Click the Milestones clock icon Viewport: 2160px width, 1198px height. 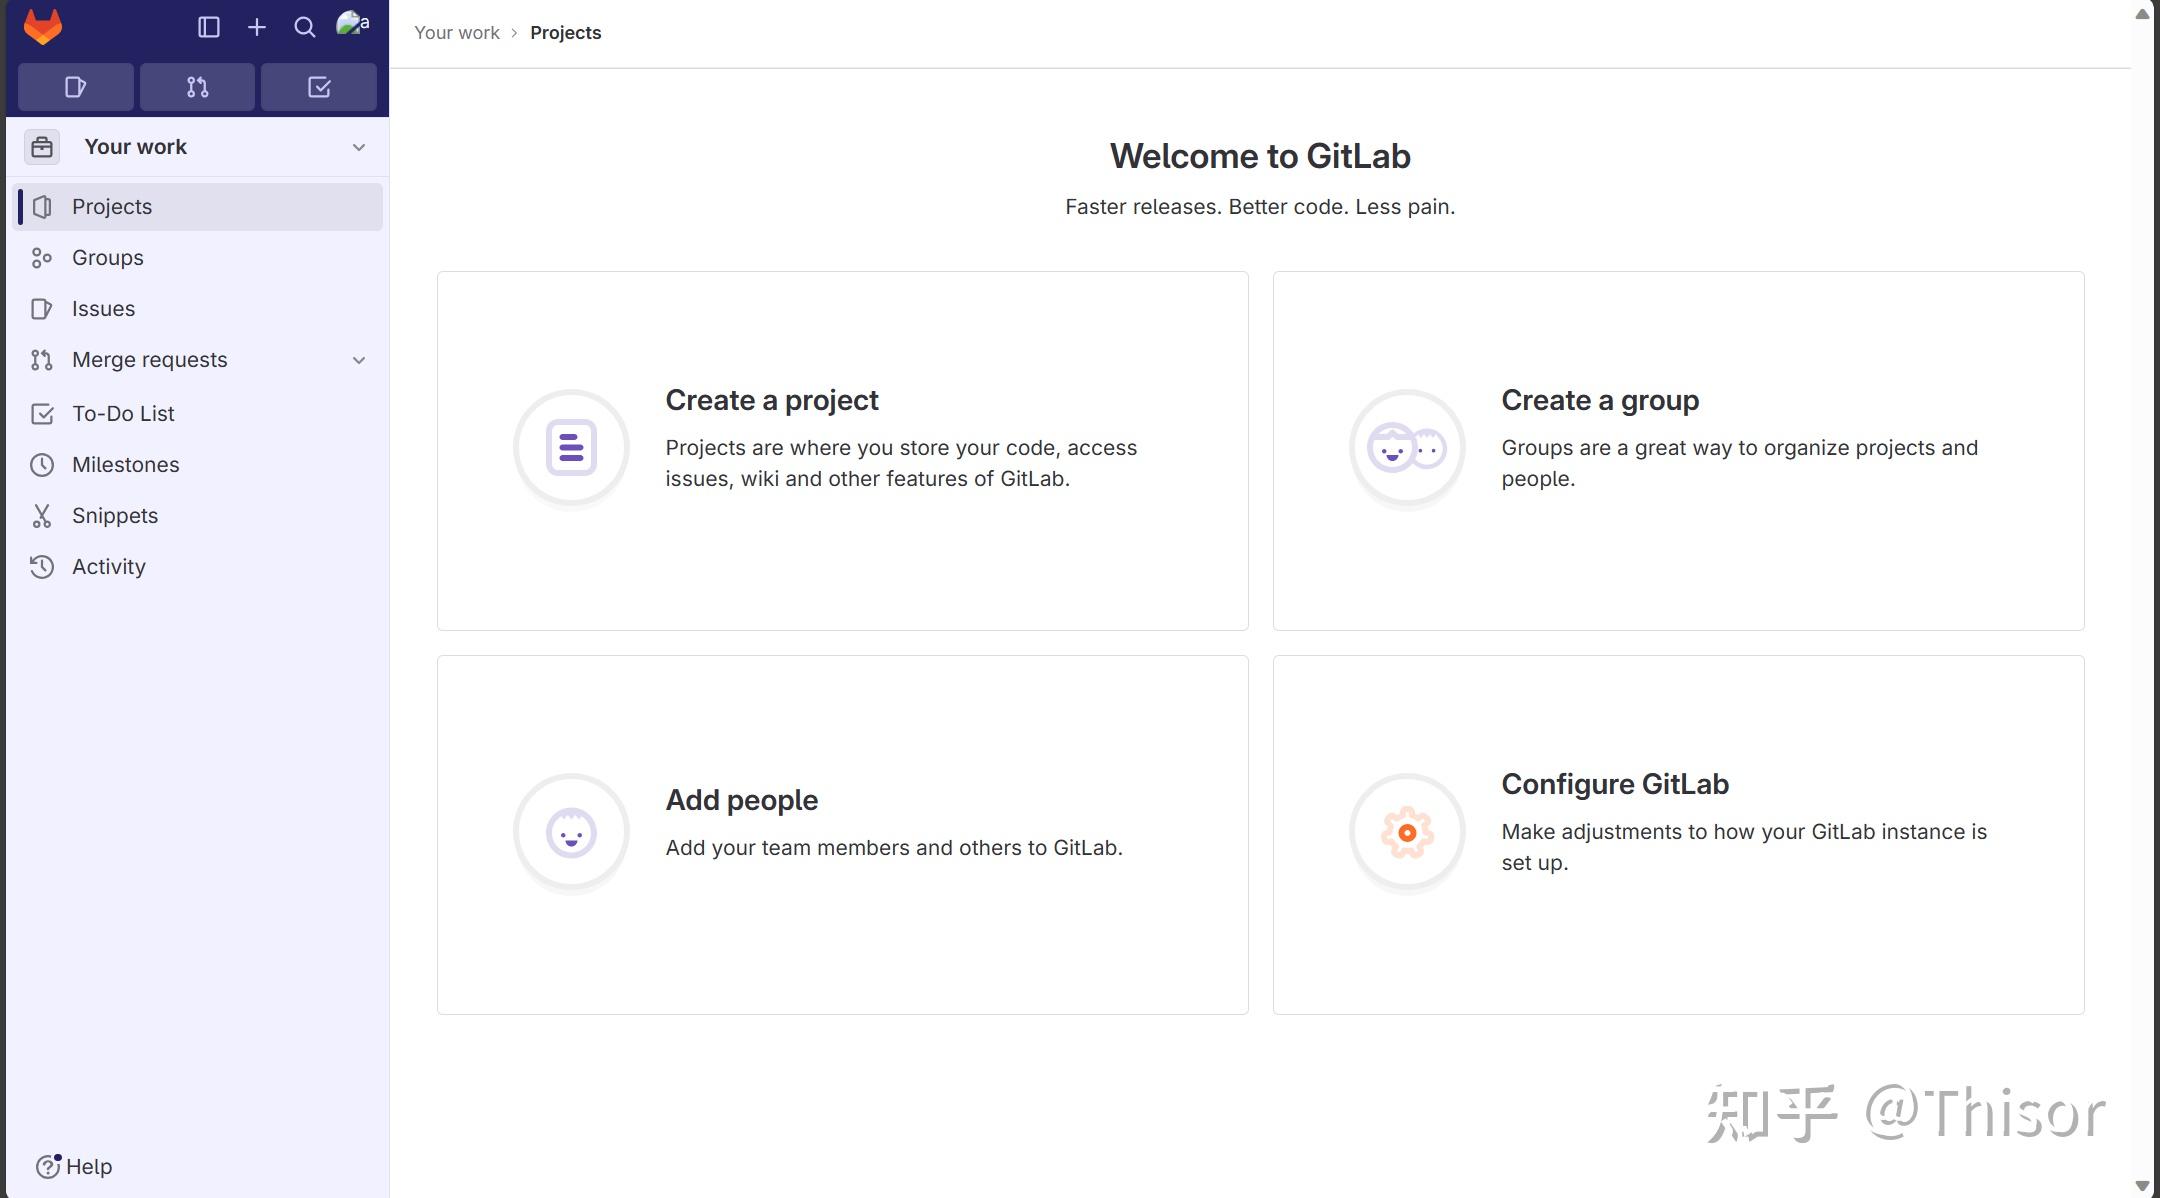click(x=41, y=464)
